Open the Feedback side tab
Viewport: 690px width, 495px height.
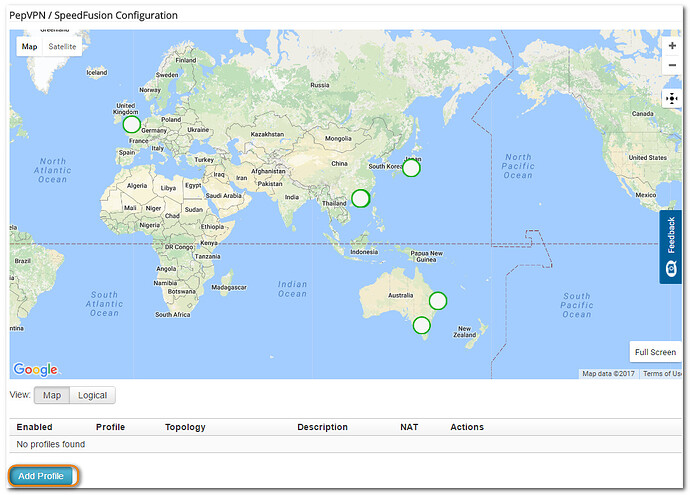pos(670,247)
